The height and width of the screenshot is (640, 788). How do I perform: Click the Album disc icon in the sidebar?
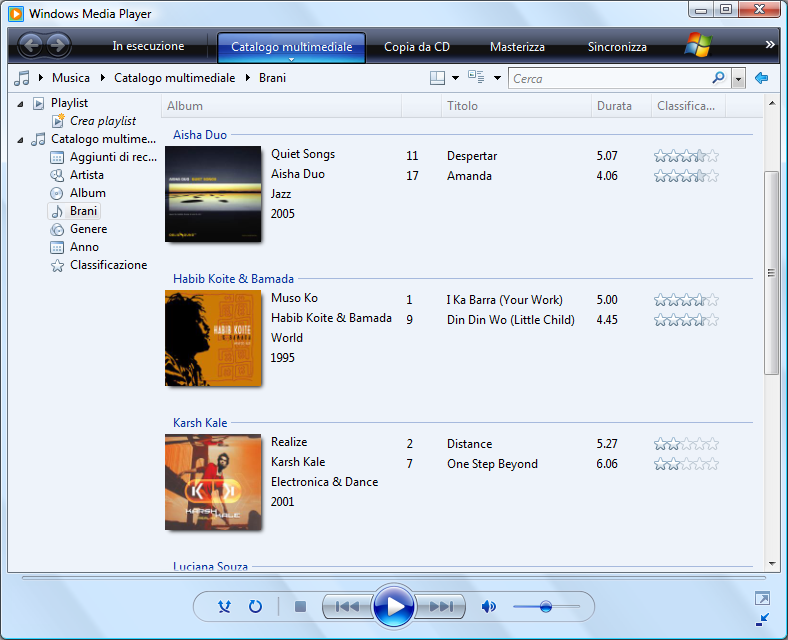pos(57,193)
